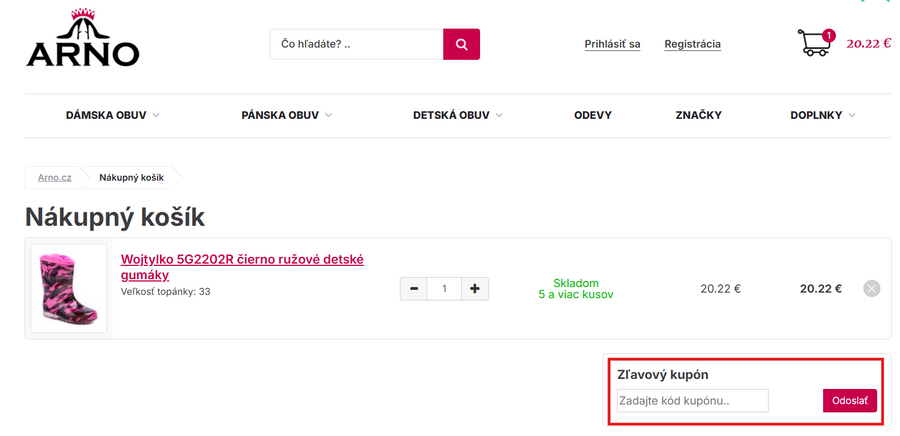This screenshot has height=436, width=900.
Task: Open the Odevy menu item
Action: click(x=593, y=115)
